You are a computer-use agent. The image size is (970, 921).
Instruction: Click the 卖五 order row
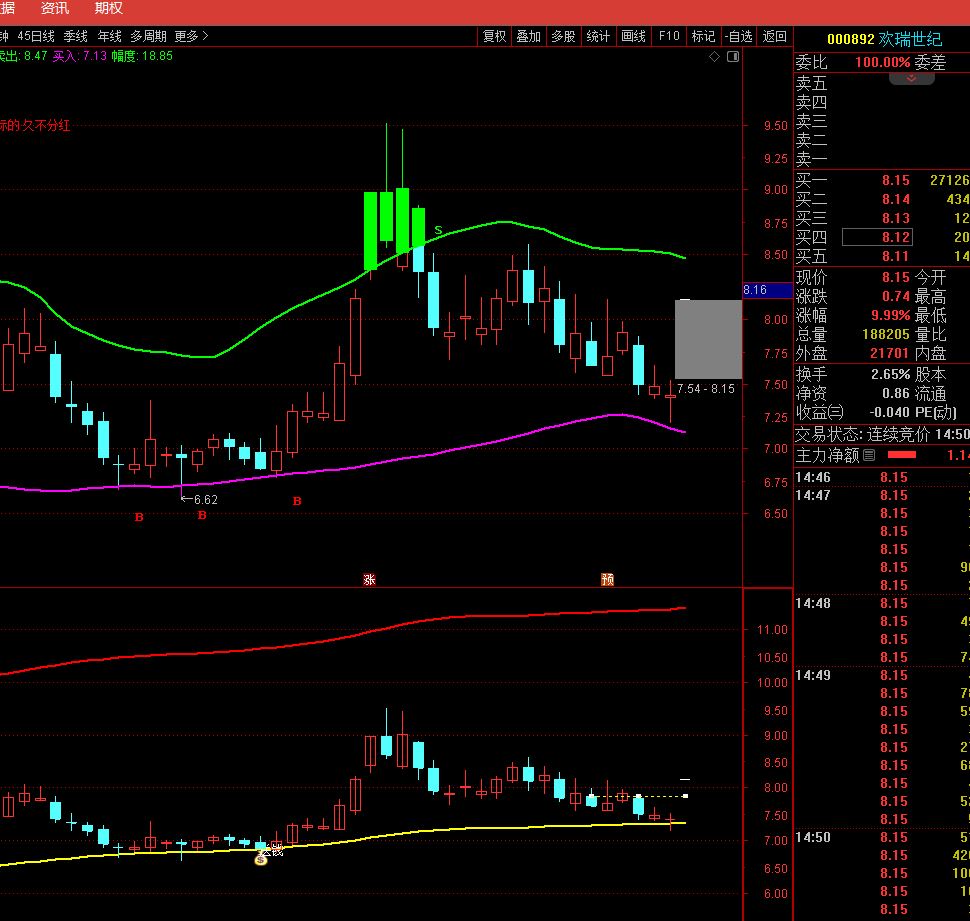pos(882,84)
